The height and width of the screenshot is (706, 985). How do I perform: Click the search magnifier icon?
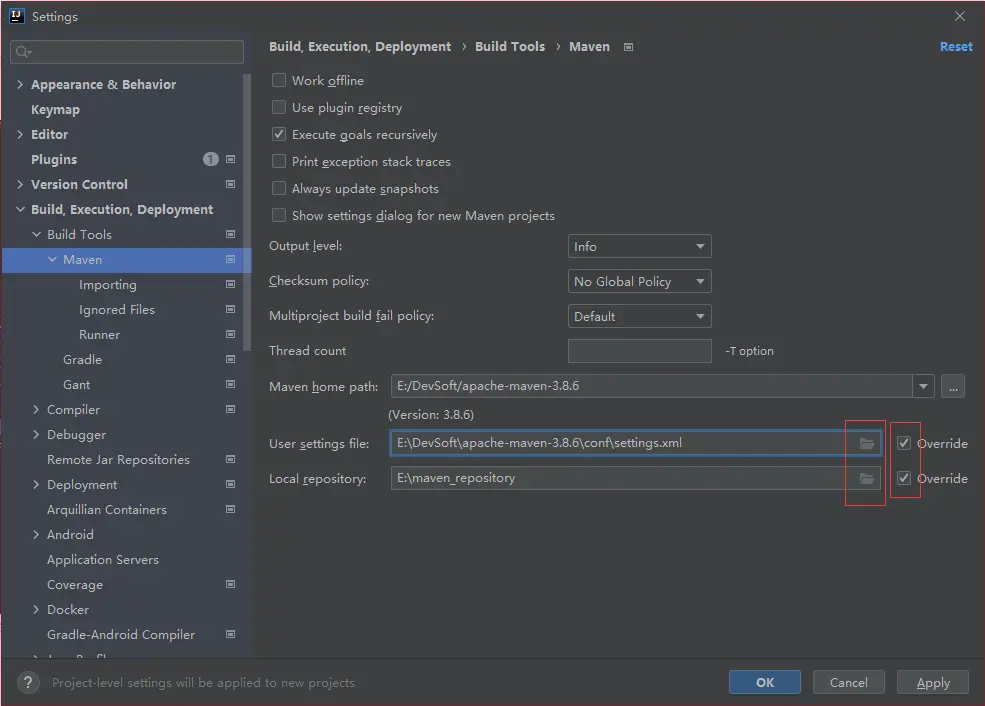point(24,52)
